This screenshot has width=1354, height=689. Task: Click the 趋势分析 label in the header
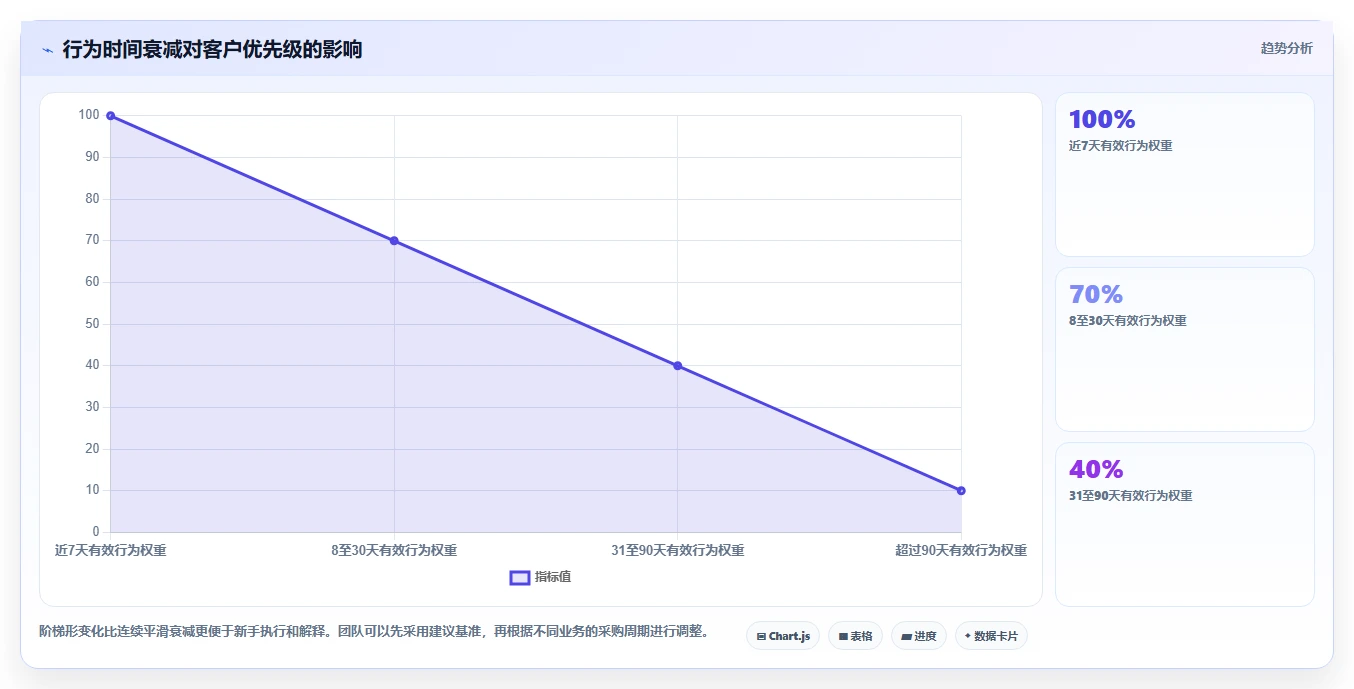click(x=1286, y=48)
